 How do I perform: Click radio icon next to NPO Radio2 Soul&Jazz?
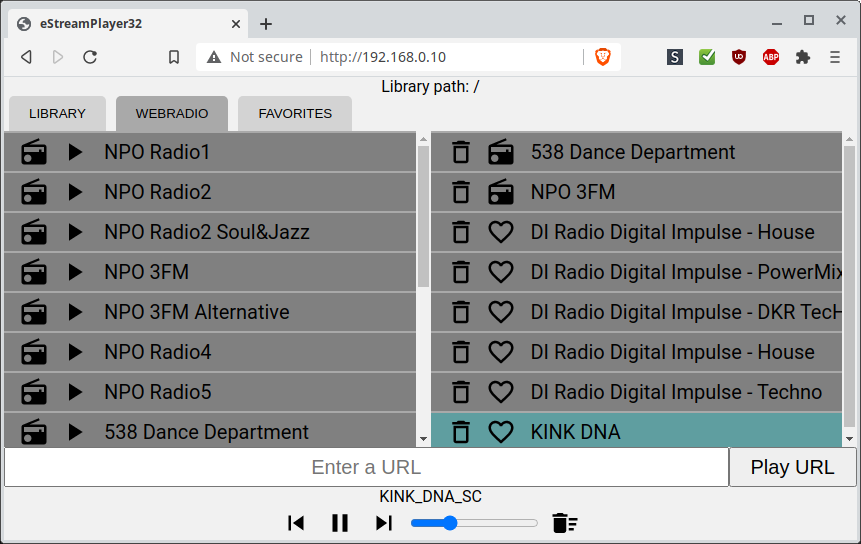33,232
